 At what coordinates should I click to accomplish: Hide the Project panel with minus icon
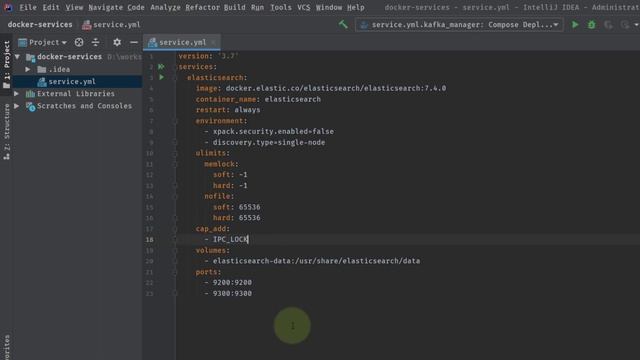(x=133, y=42)
